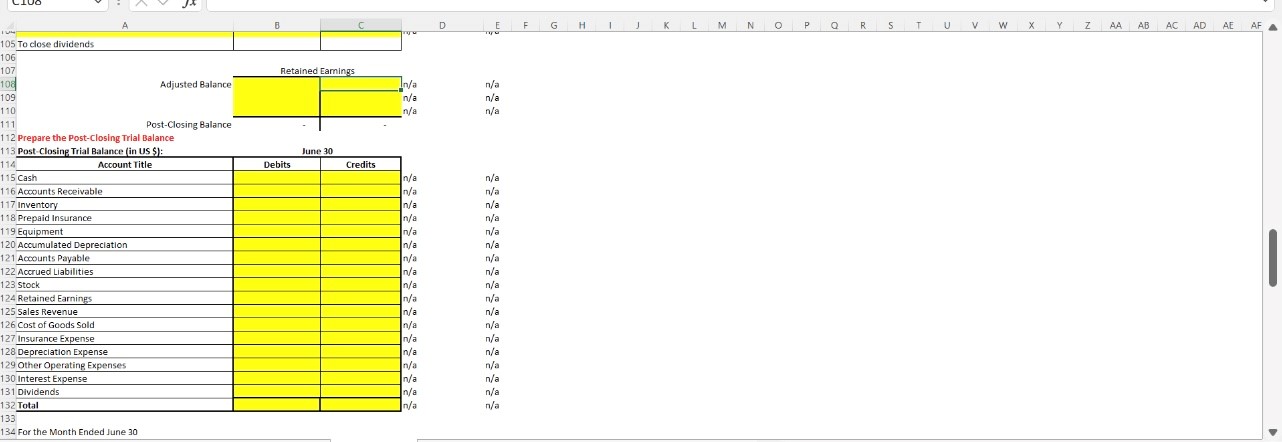Select the 'Interest Expense' account cell
1282x442 pixels.
[x=125, y=379]
